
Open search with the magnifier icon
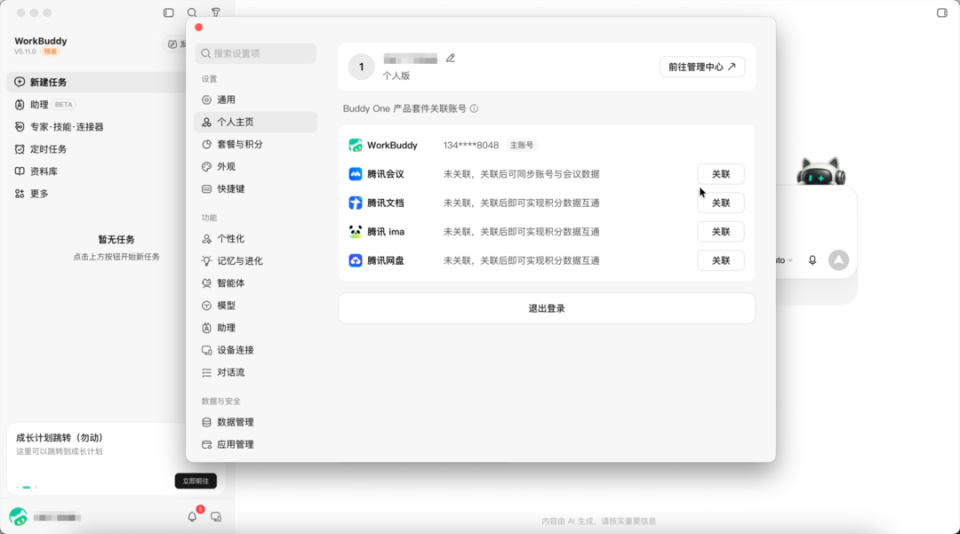192,12
